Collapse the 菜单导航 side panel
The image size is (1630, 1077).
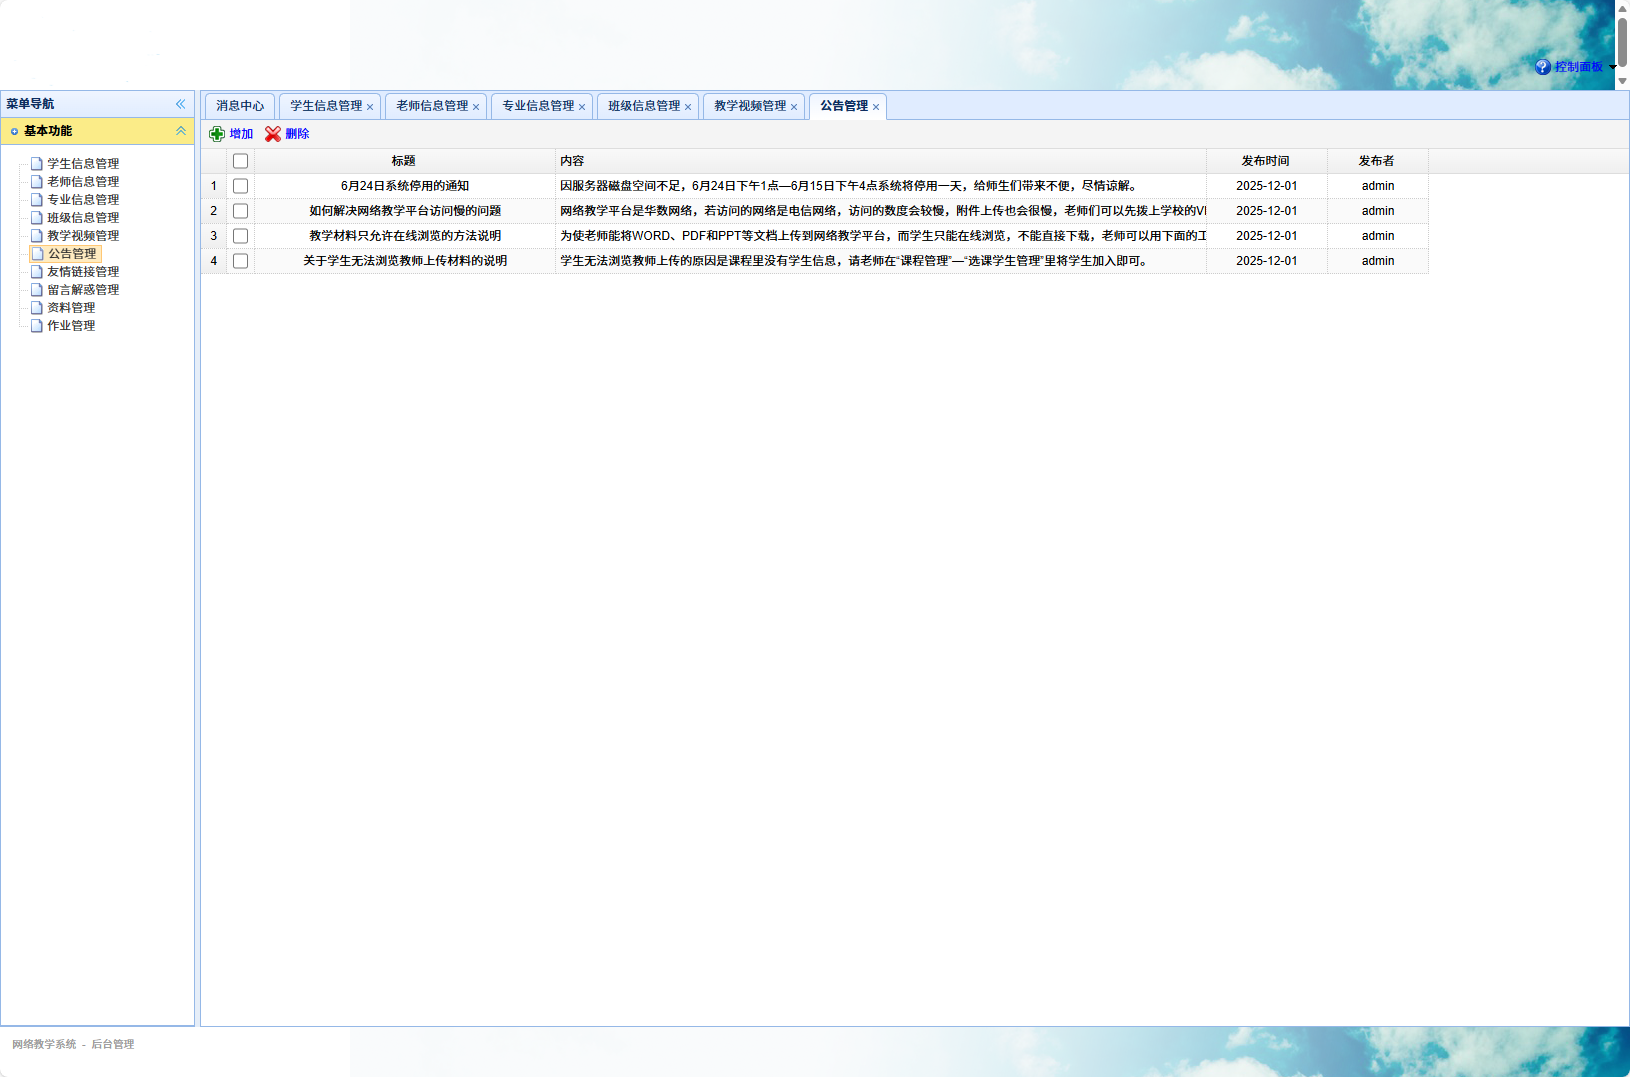pos(181,104)
